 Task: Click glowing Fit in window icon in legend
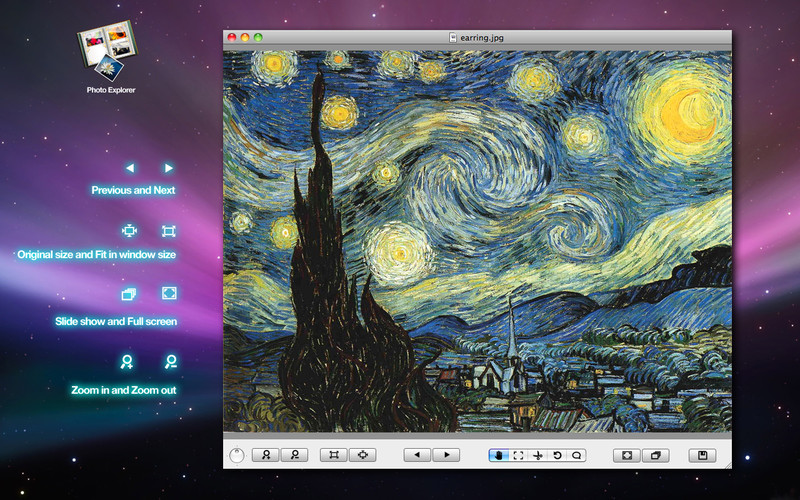tap(168, 231)
